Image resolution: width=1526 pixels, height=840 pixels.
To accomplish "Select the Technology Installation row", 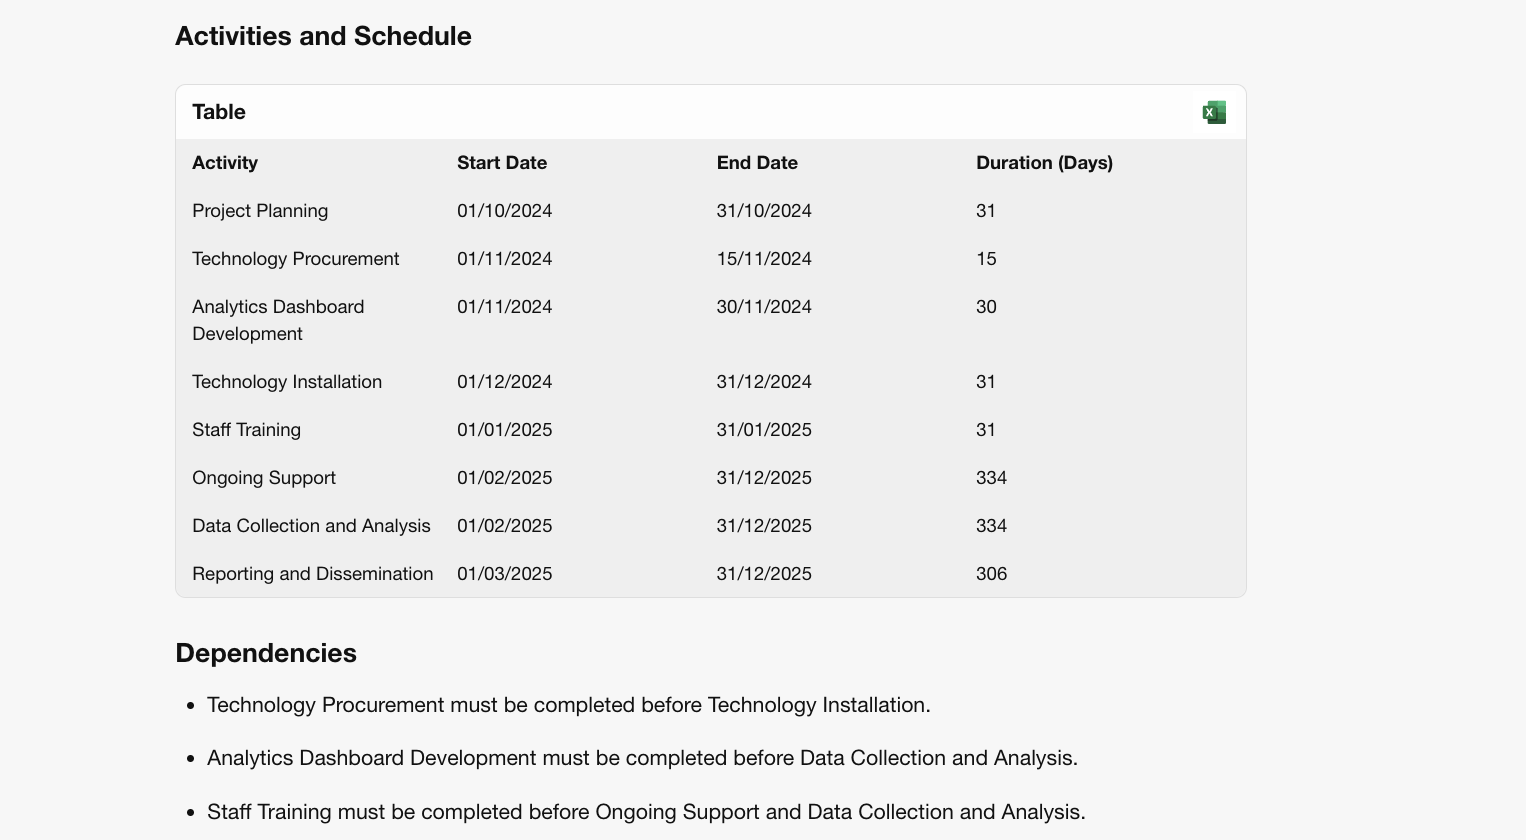I will point(286,381).
